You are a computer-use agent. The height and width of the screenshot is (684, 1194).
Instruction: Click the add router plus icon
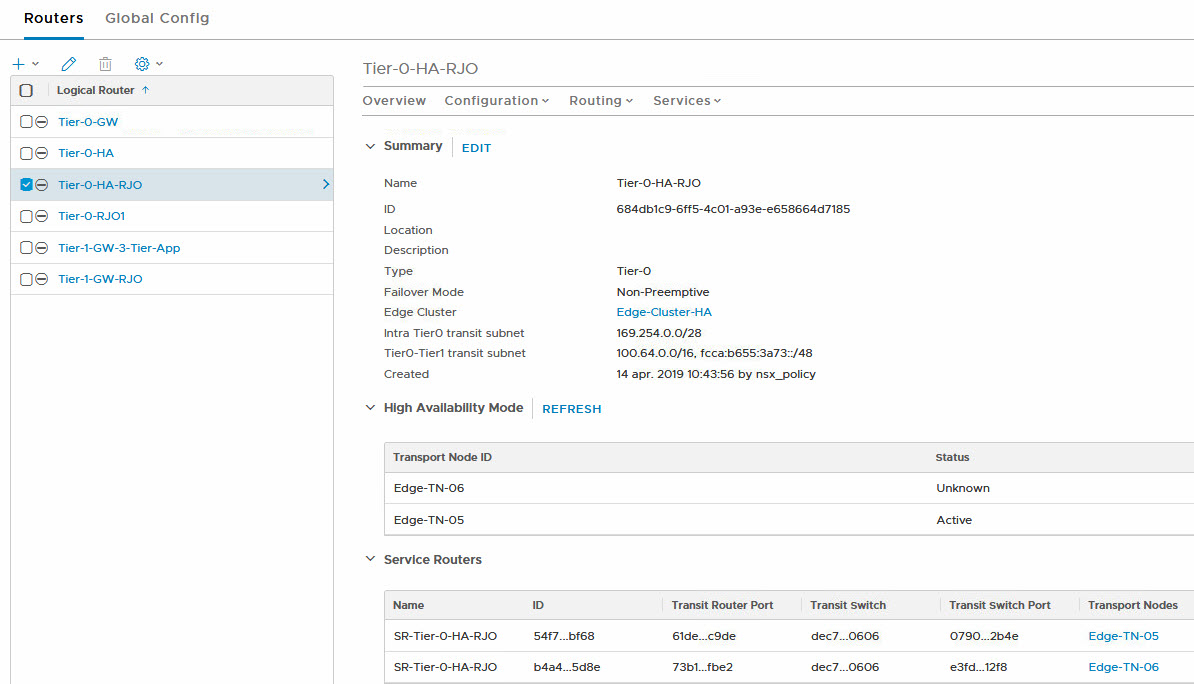[x=19, y=64]
